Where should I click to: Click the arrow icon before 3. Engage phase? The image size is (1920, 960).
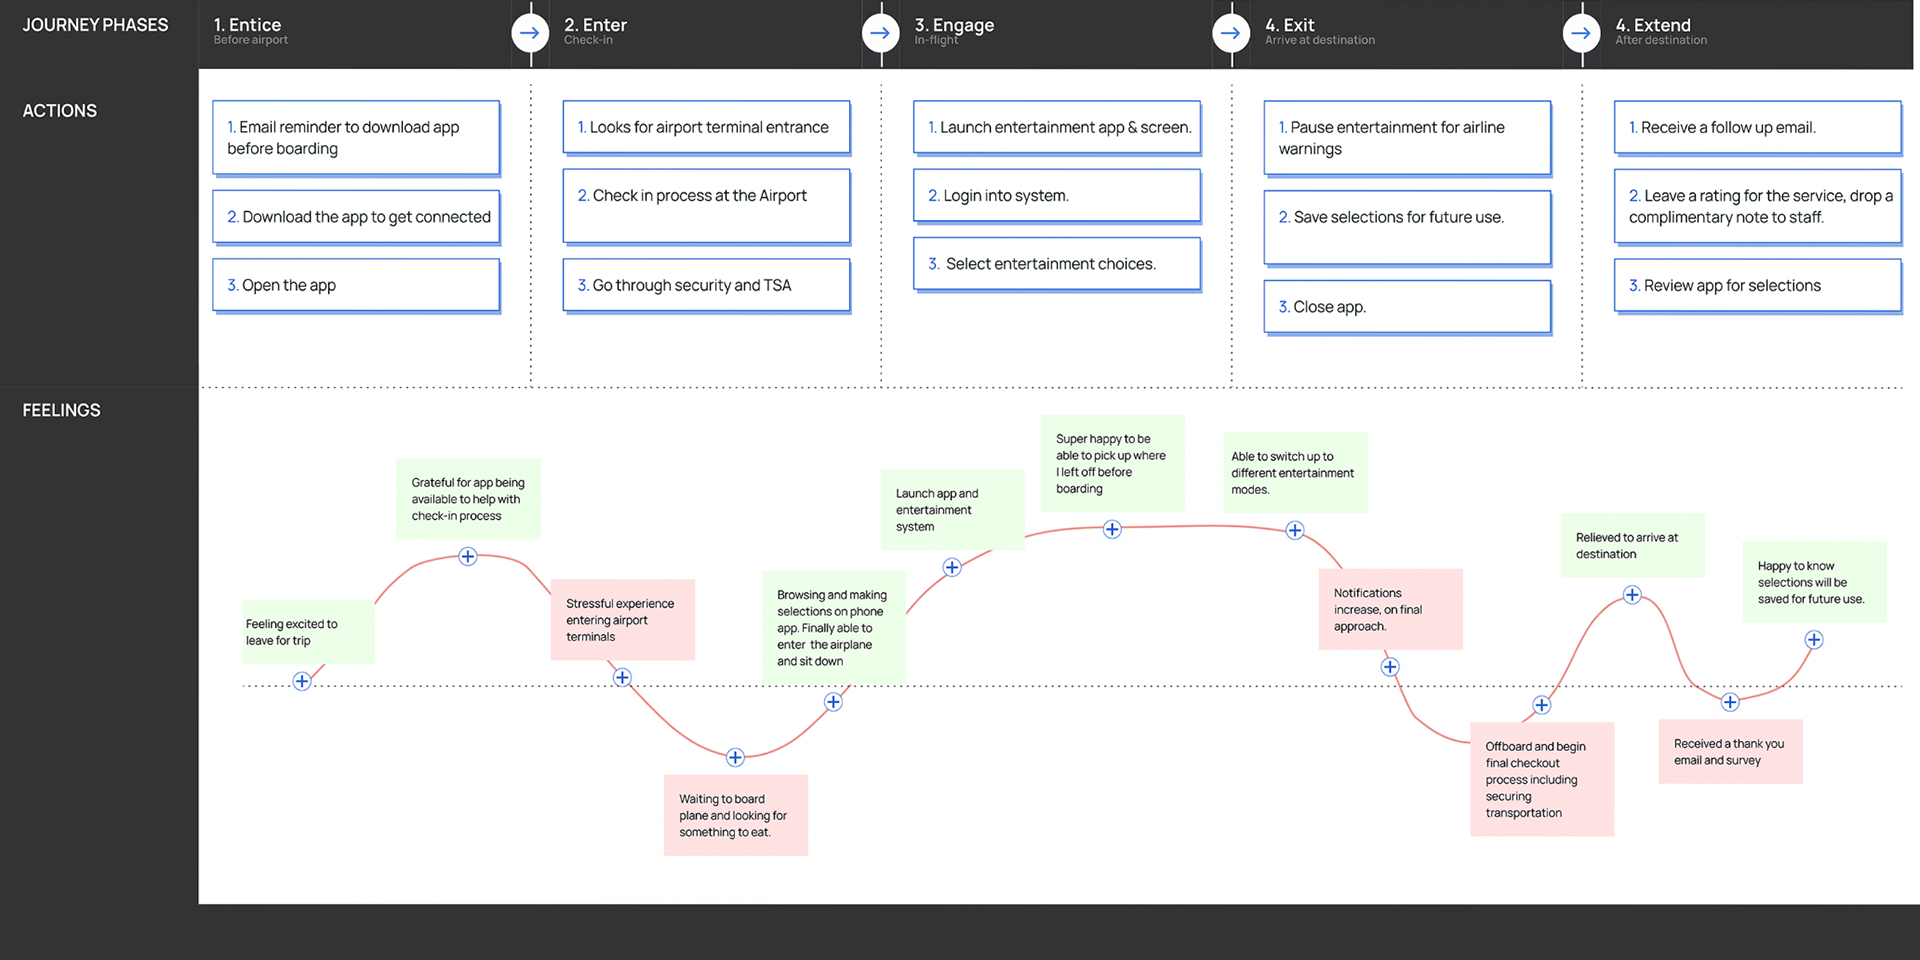coord(880,33)
